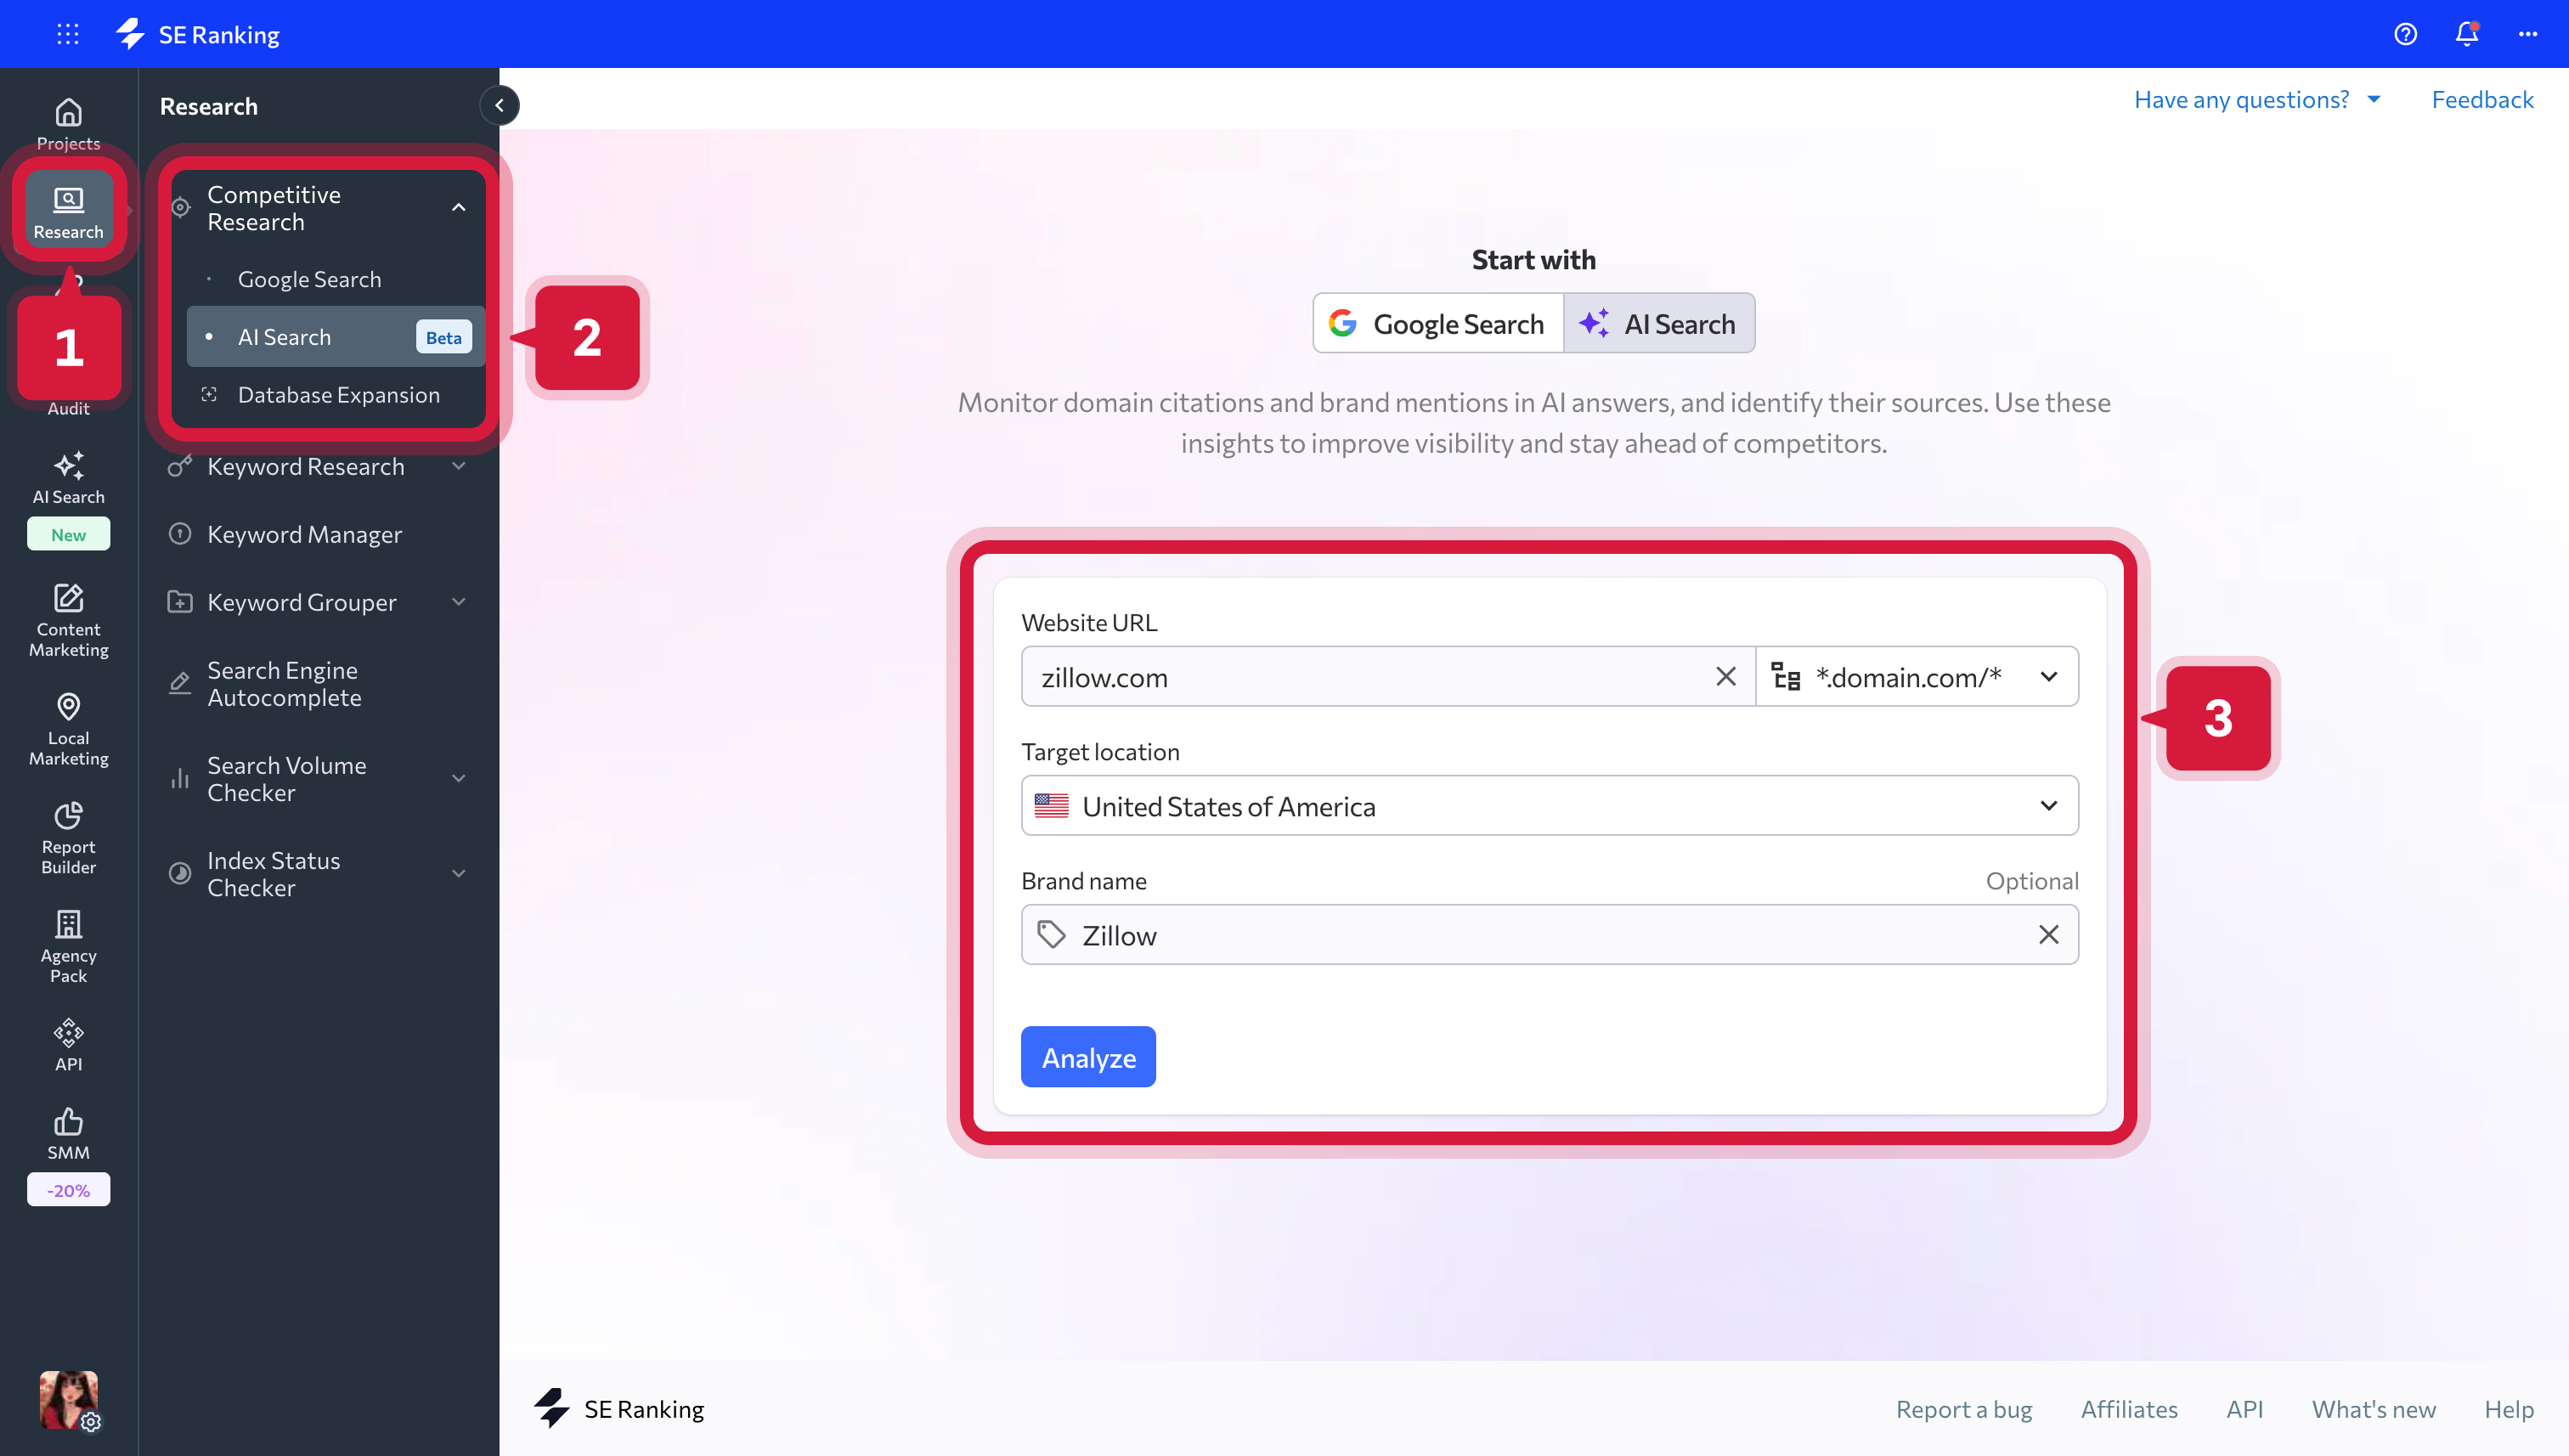Viewport: 2569px width, 1456px height.
Task: Switch to the Google Search tab
Action: point(1438,323)
